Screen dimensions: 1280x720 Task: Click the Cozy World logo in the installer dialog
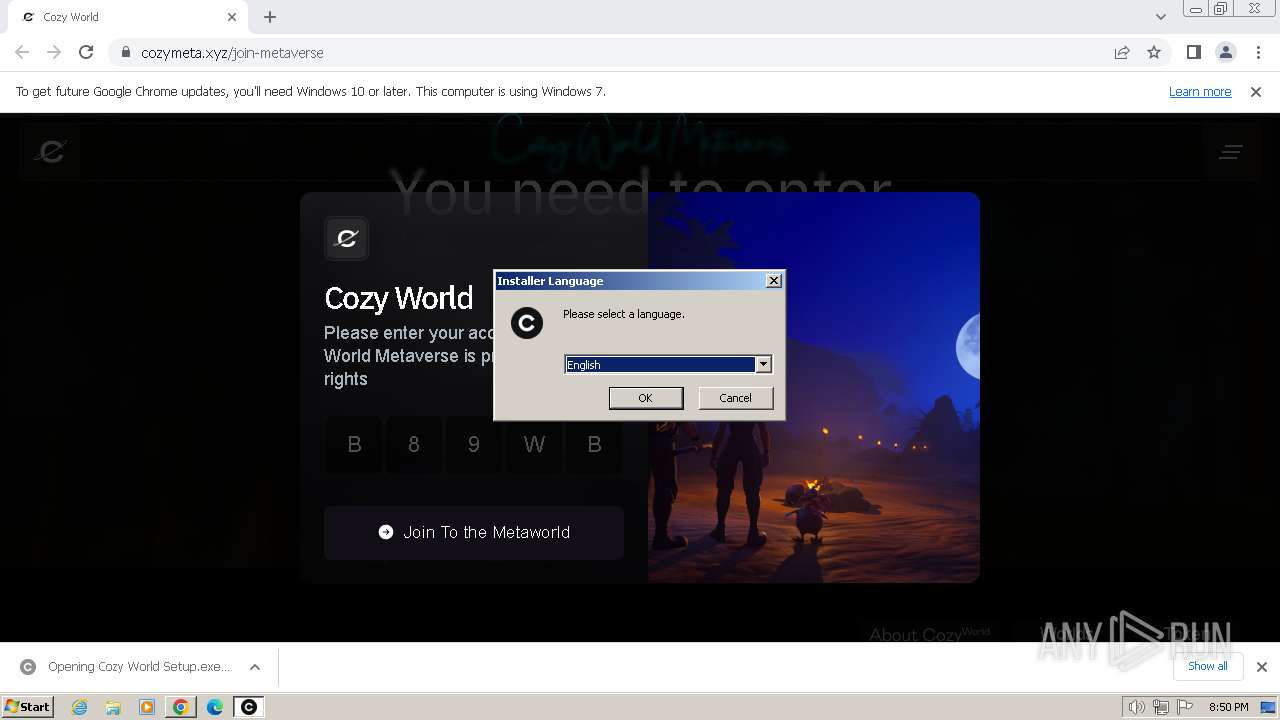(x=527, y=323)
